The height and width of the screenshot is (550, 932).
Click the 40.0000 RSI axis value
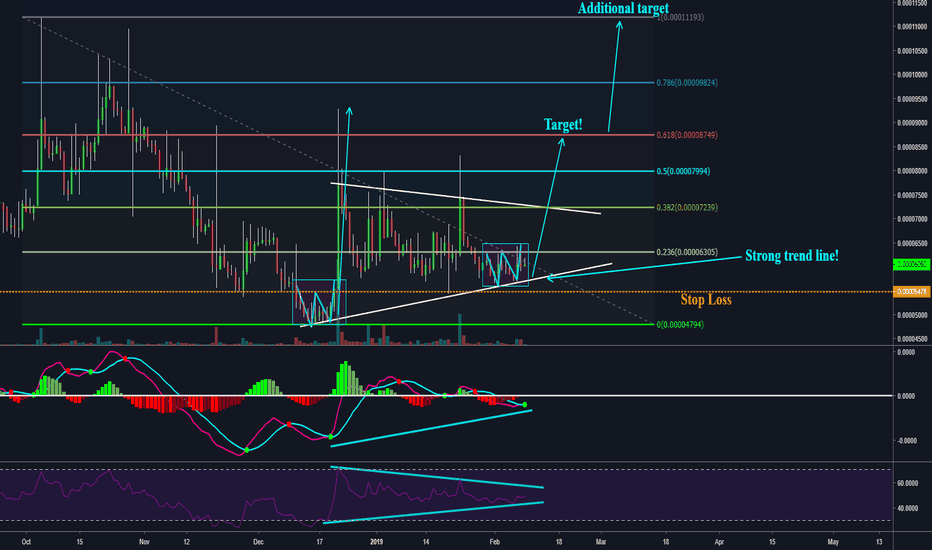pyautogui.click(x=908, y=508)
